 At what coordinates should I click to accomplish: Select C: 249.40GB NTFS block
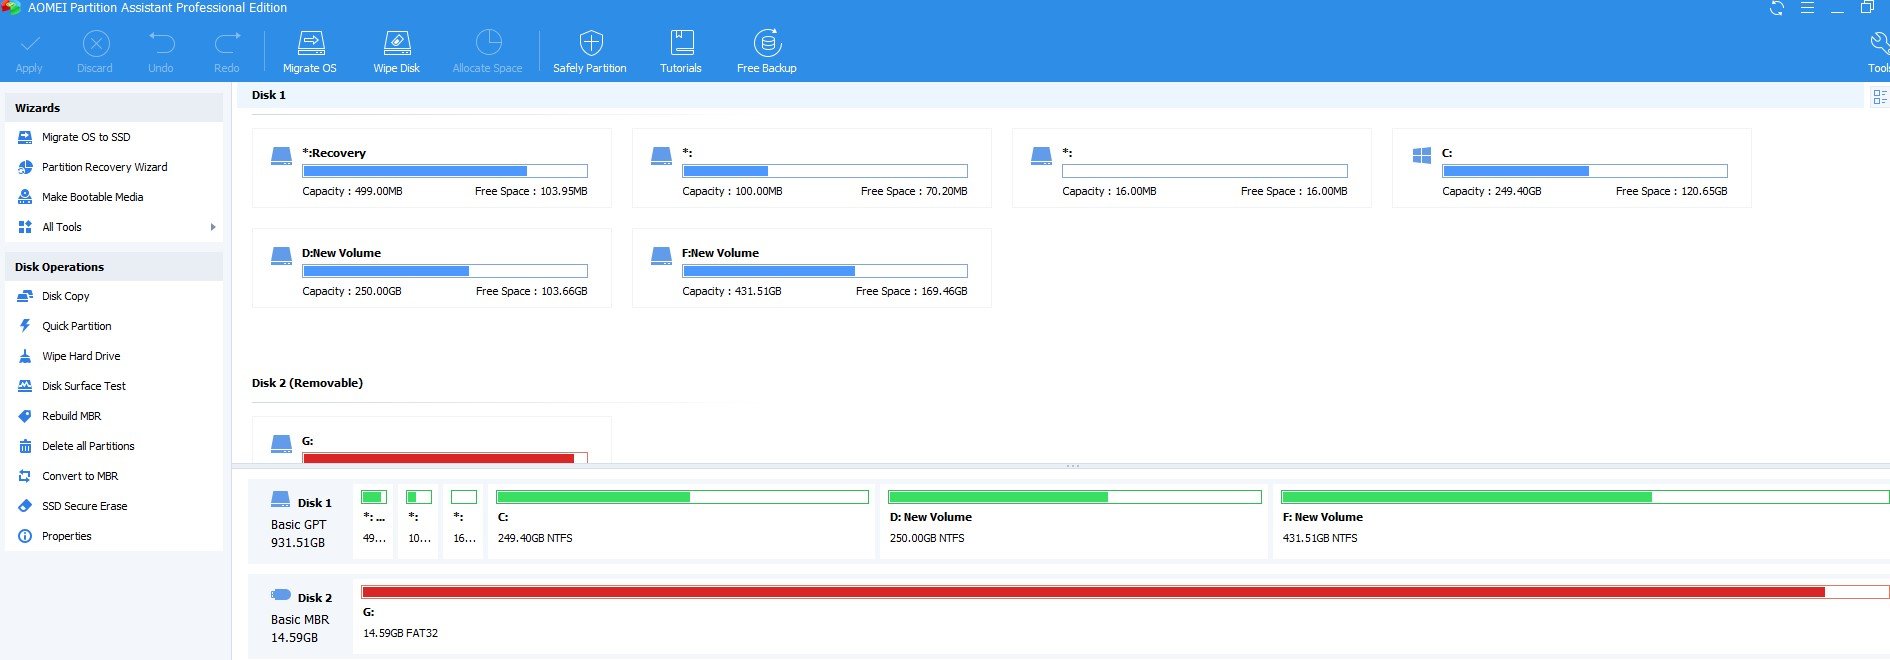pos(682,520)
